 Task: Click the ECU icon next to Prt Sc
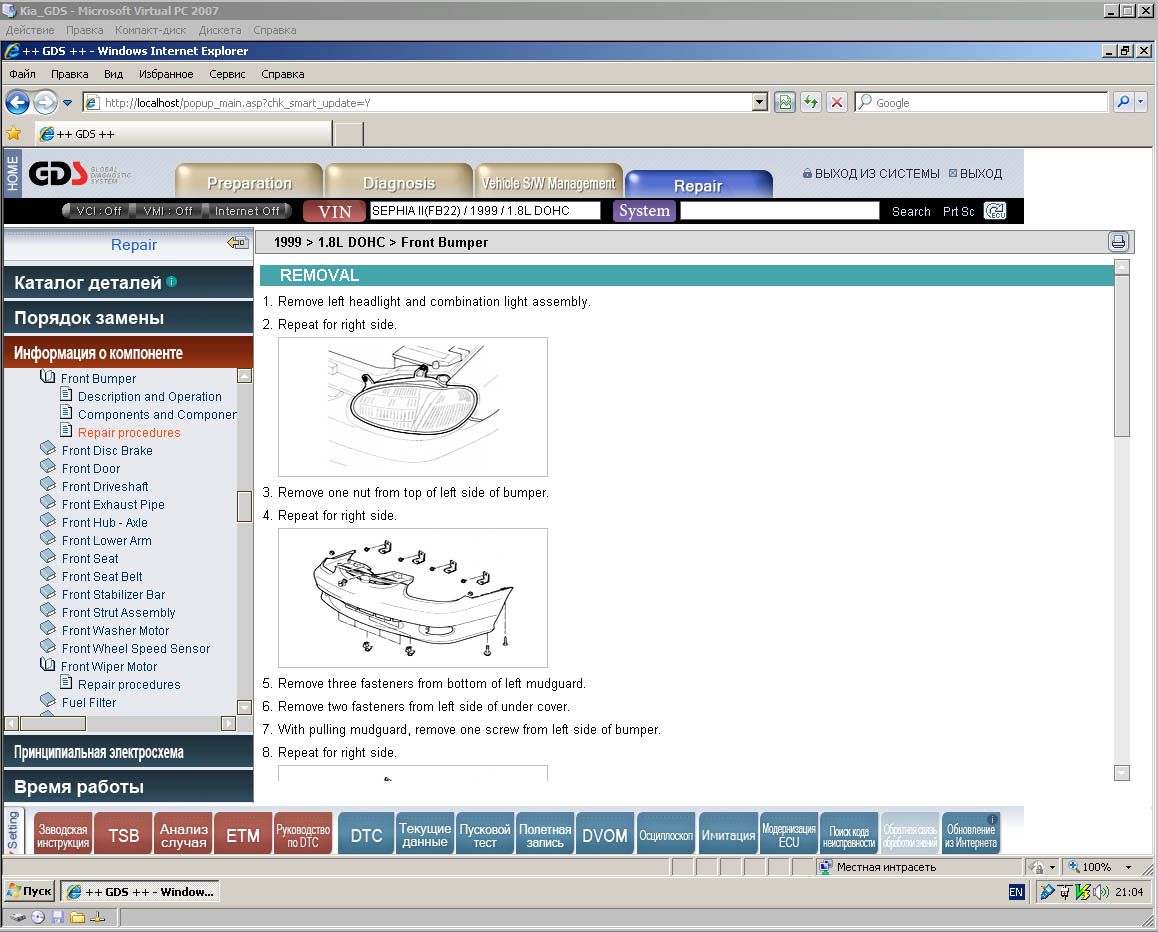pyautogui.click(x=995, y=211)
